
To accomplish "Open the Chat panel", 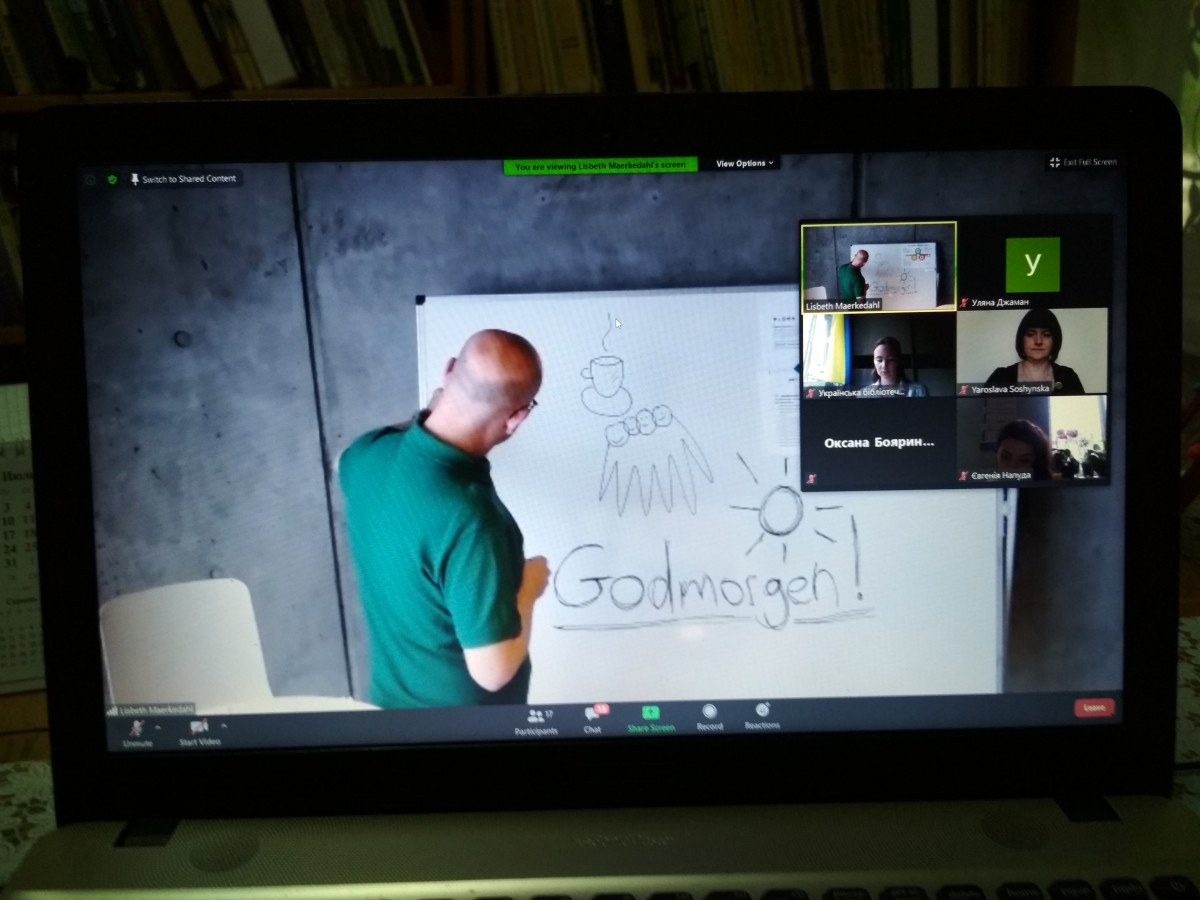I will tap(593, 718).
